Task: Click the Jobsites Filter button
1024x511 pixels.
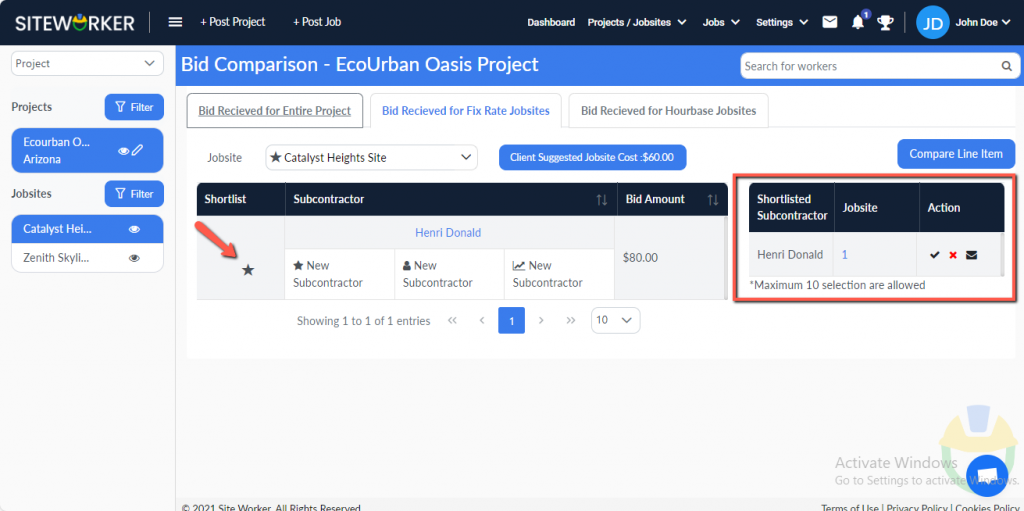Action: 135,194
